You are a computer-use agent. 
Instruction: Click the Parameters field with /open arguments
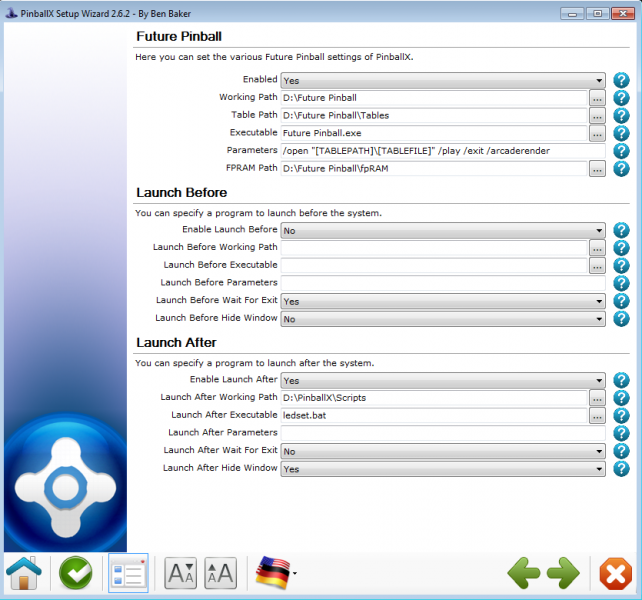click(443, 151)
